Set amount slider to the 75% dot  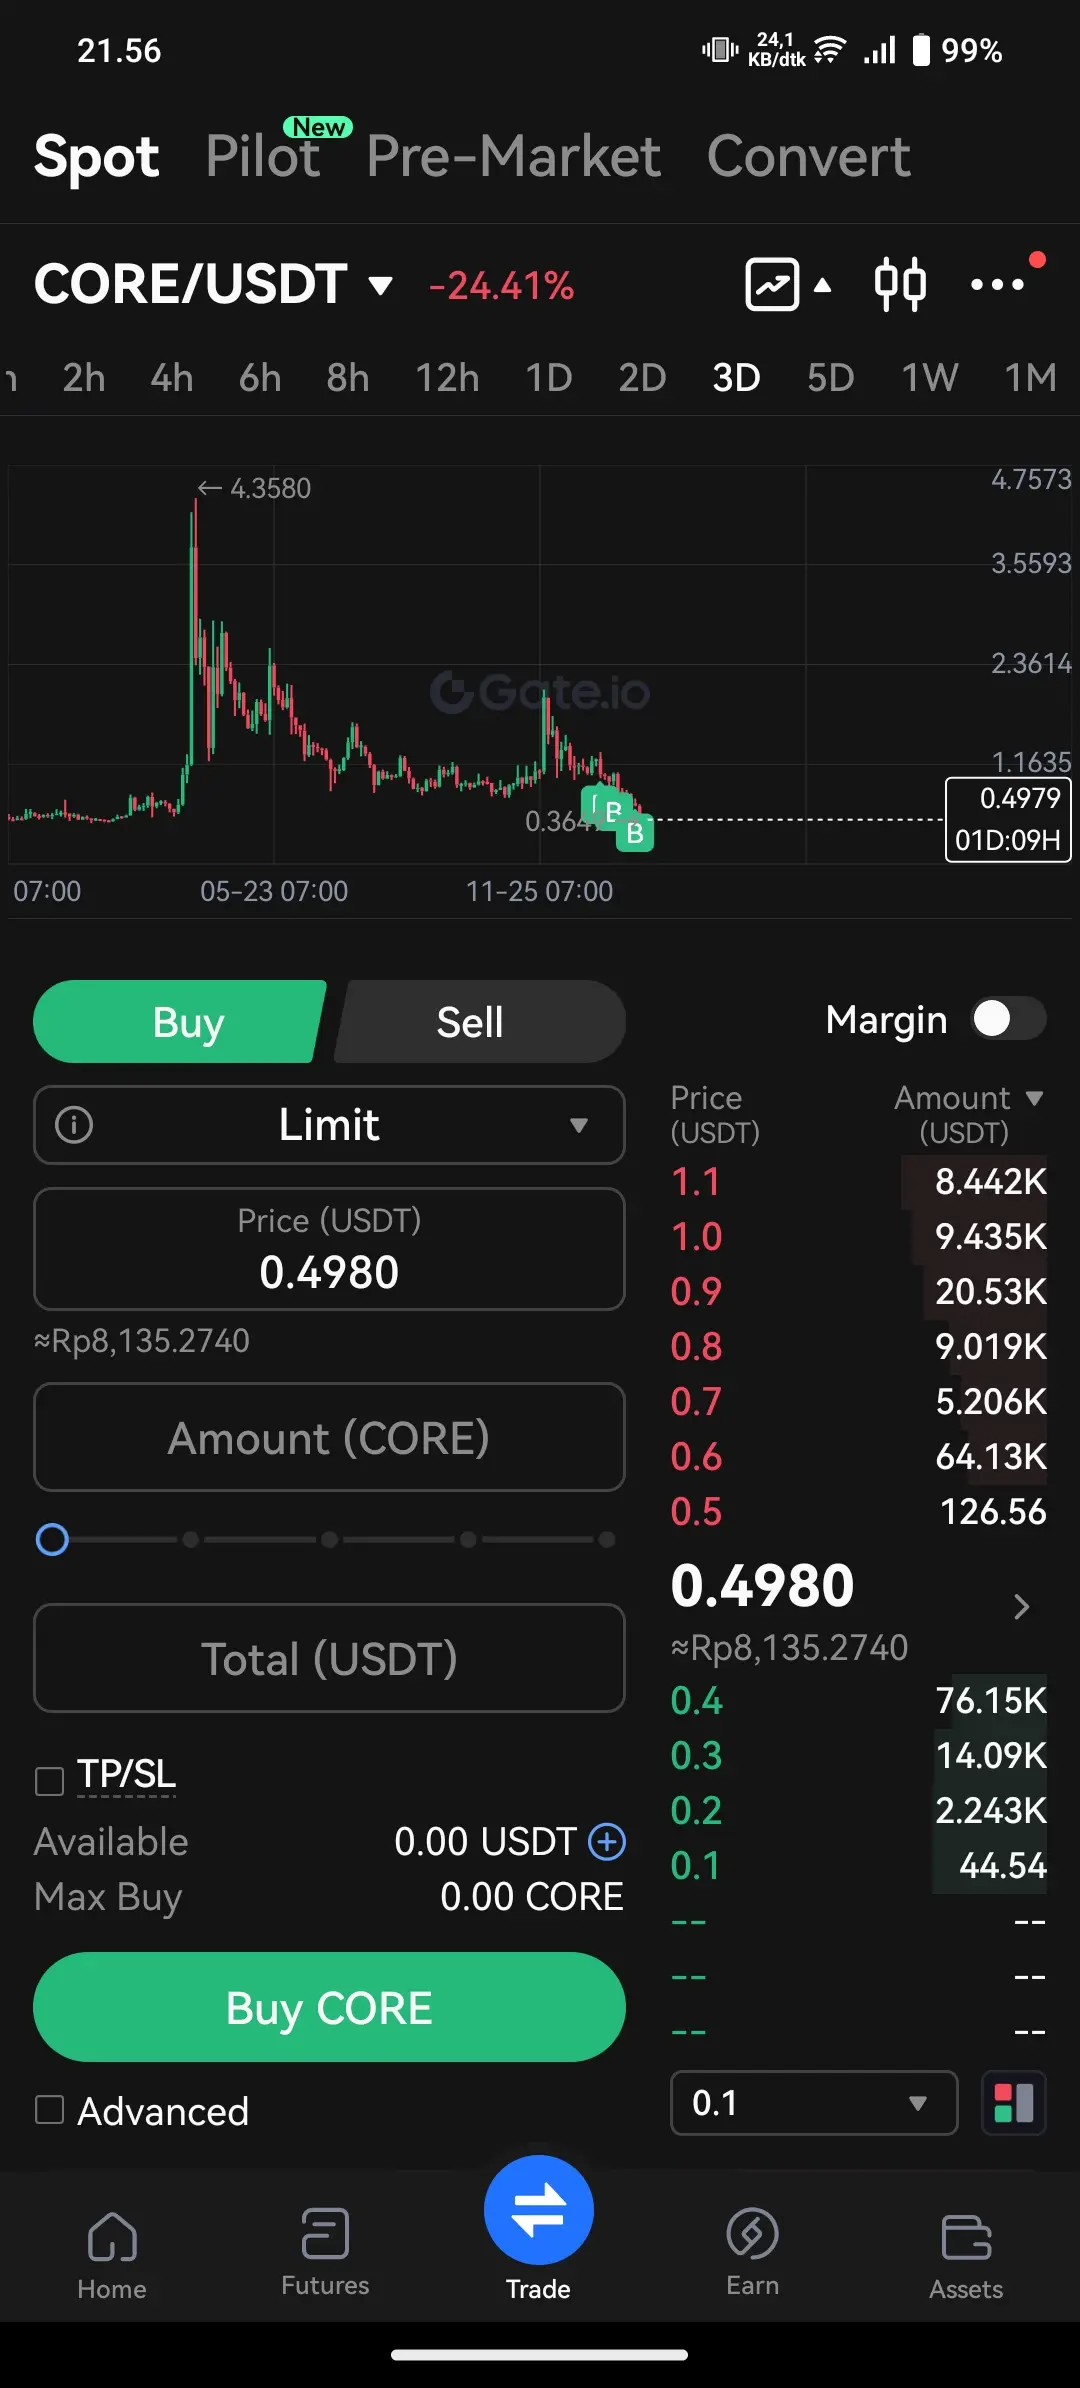(468, 1539)
